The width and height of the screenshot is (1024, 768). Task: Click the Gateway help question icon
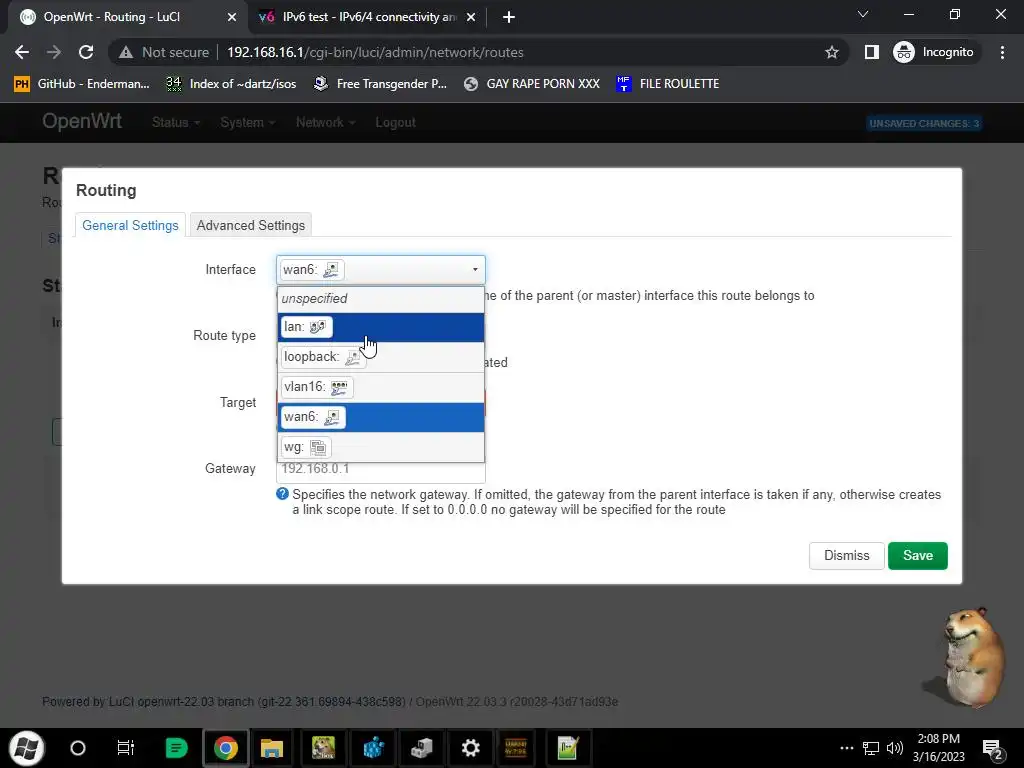coord(282,494)
